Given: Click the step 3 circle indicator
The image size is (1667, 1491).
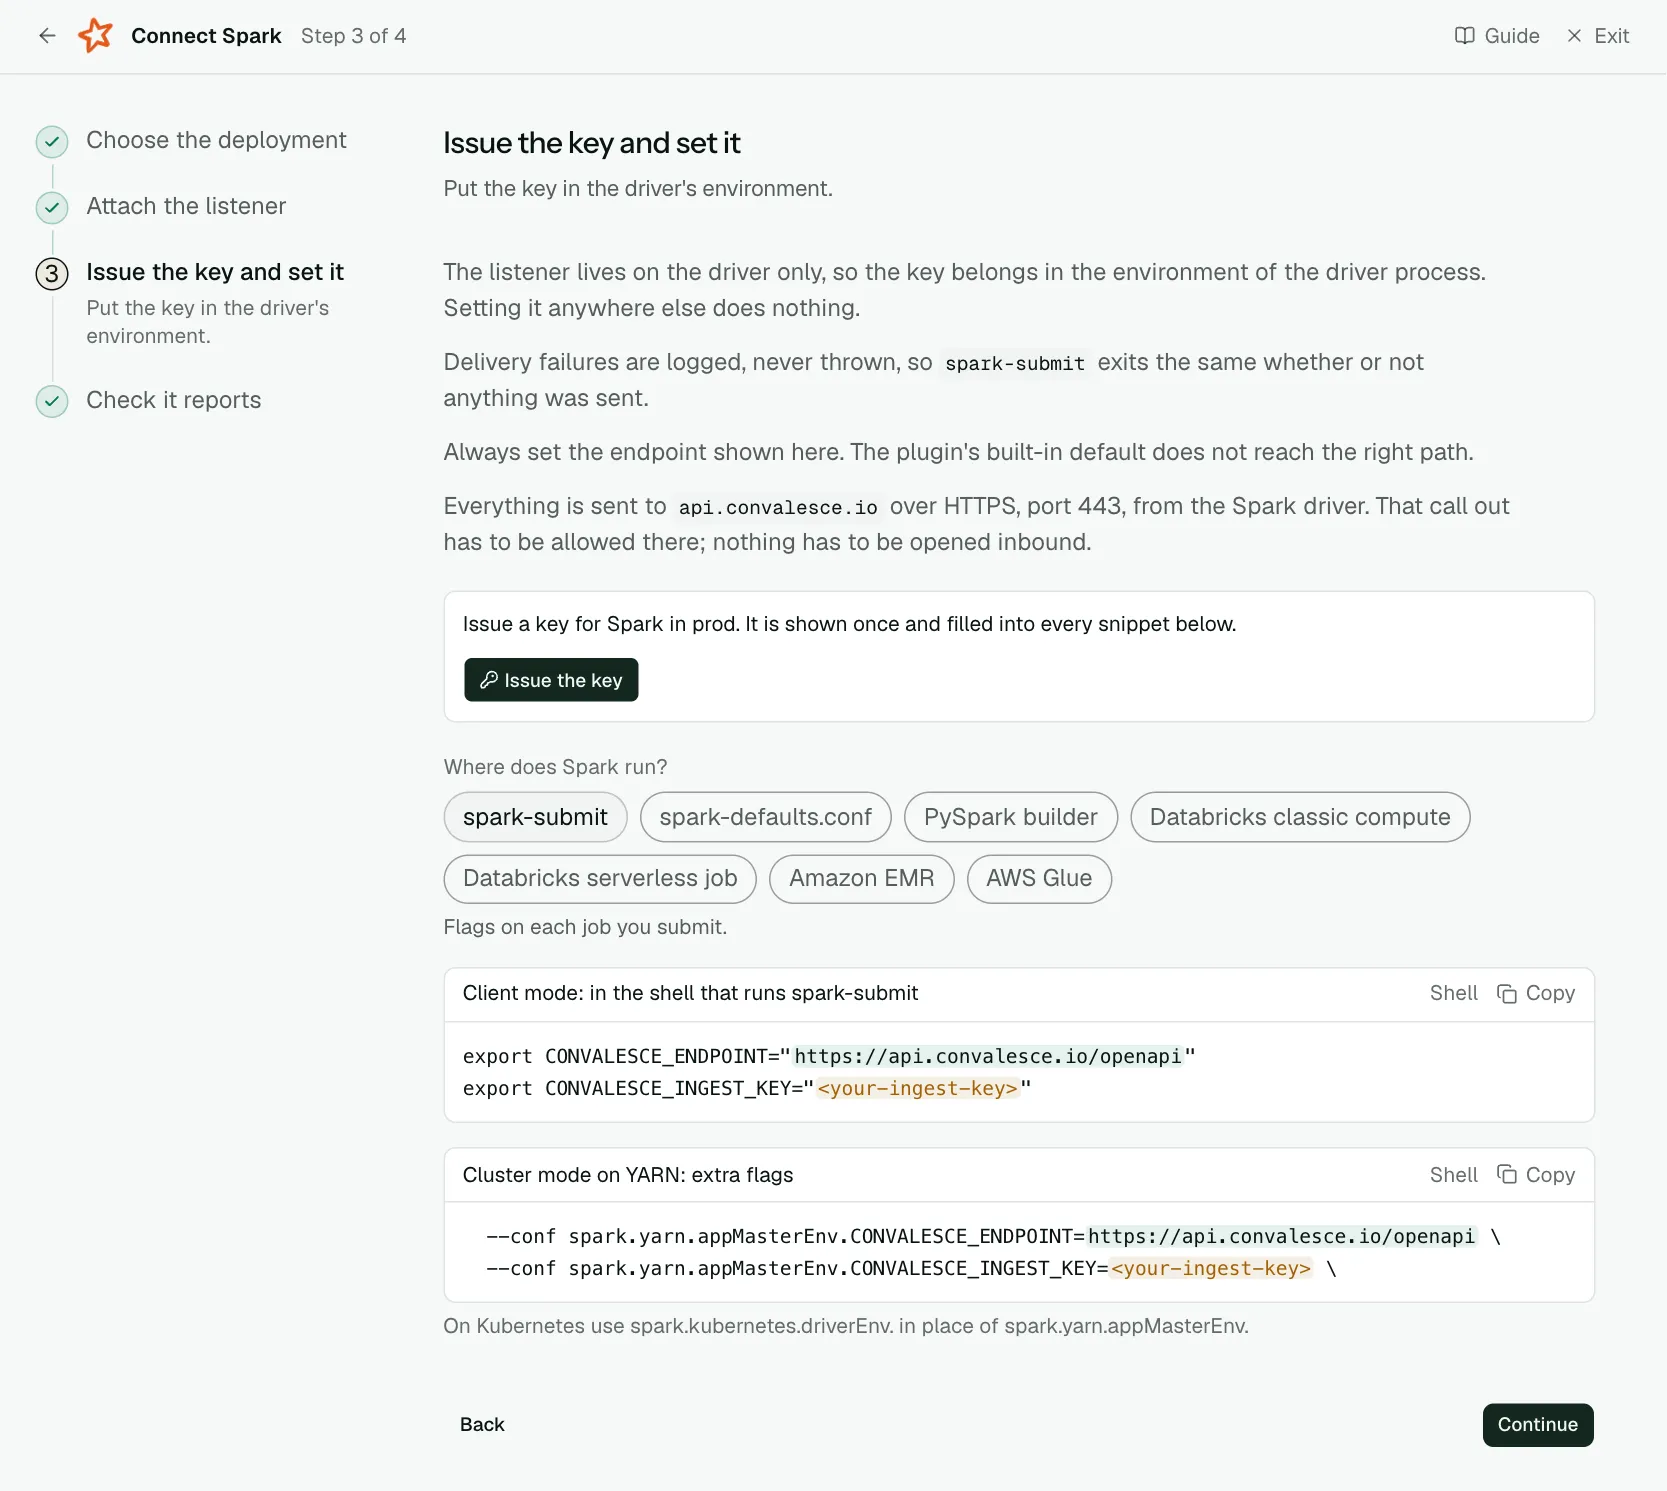Looking at the screenshot, I should (52, 274).
